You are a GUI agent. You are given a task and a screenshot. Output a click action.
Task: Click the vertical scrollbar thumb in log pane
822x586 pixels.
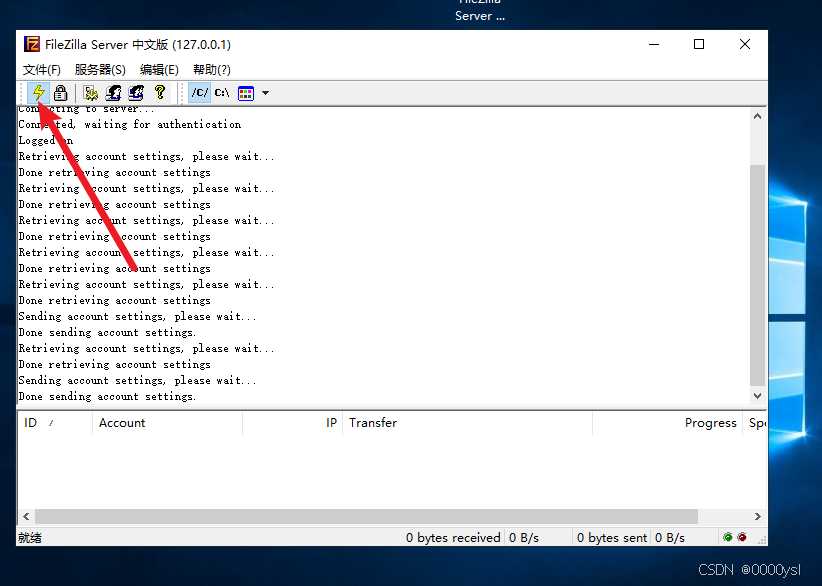(757, 275)
